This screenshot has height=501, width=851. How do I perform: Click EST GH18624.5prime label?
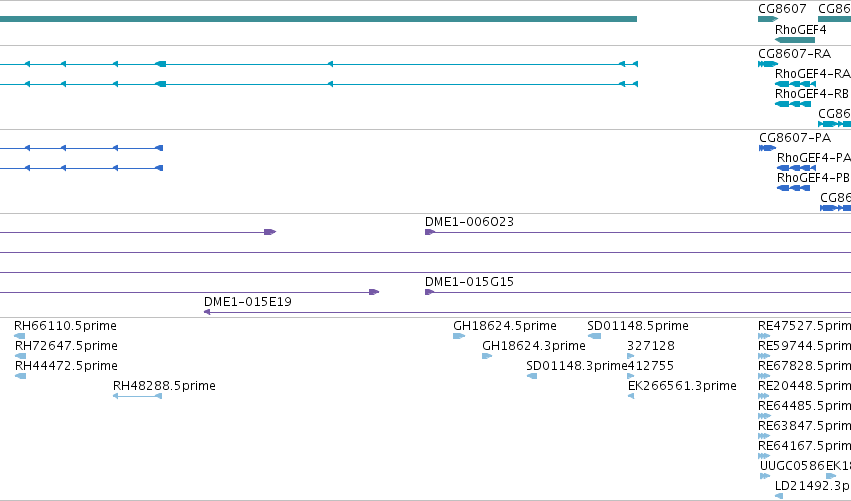(x=505, y=326)
